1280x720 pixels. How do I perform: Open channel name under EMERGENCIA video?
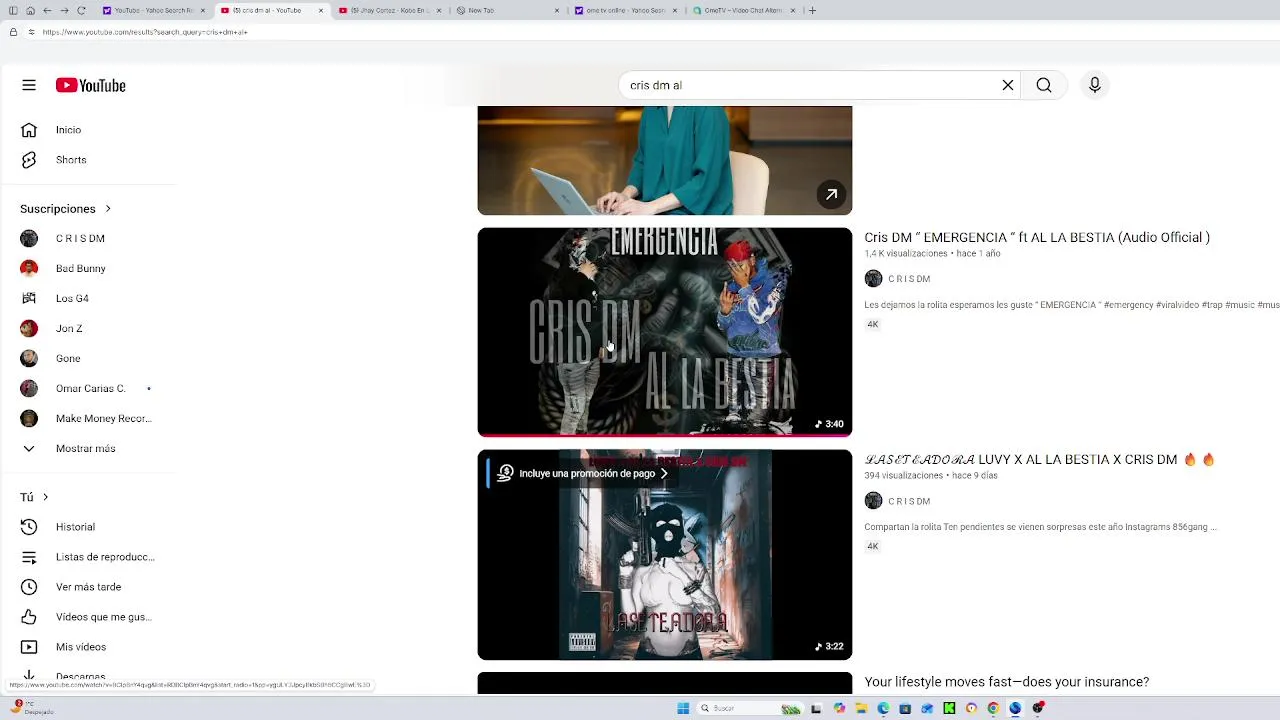(x=909, y=279)
